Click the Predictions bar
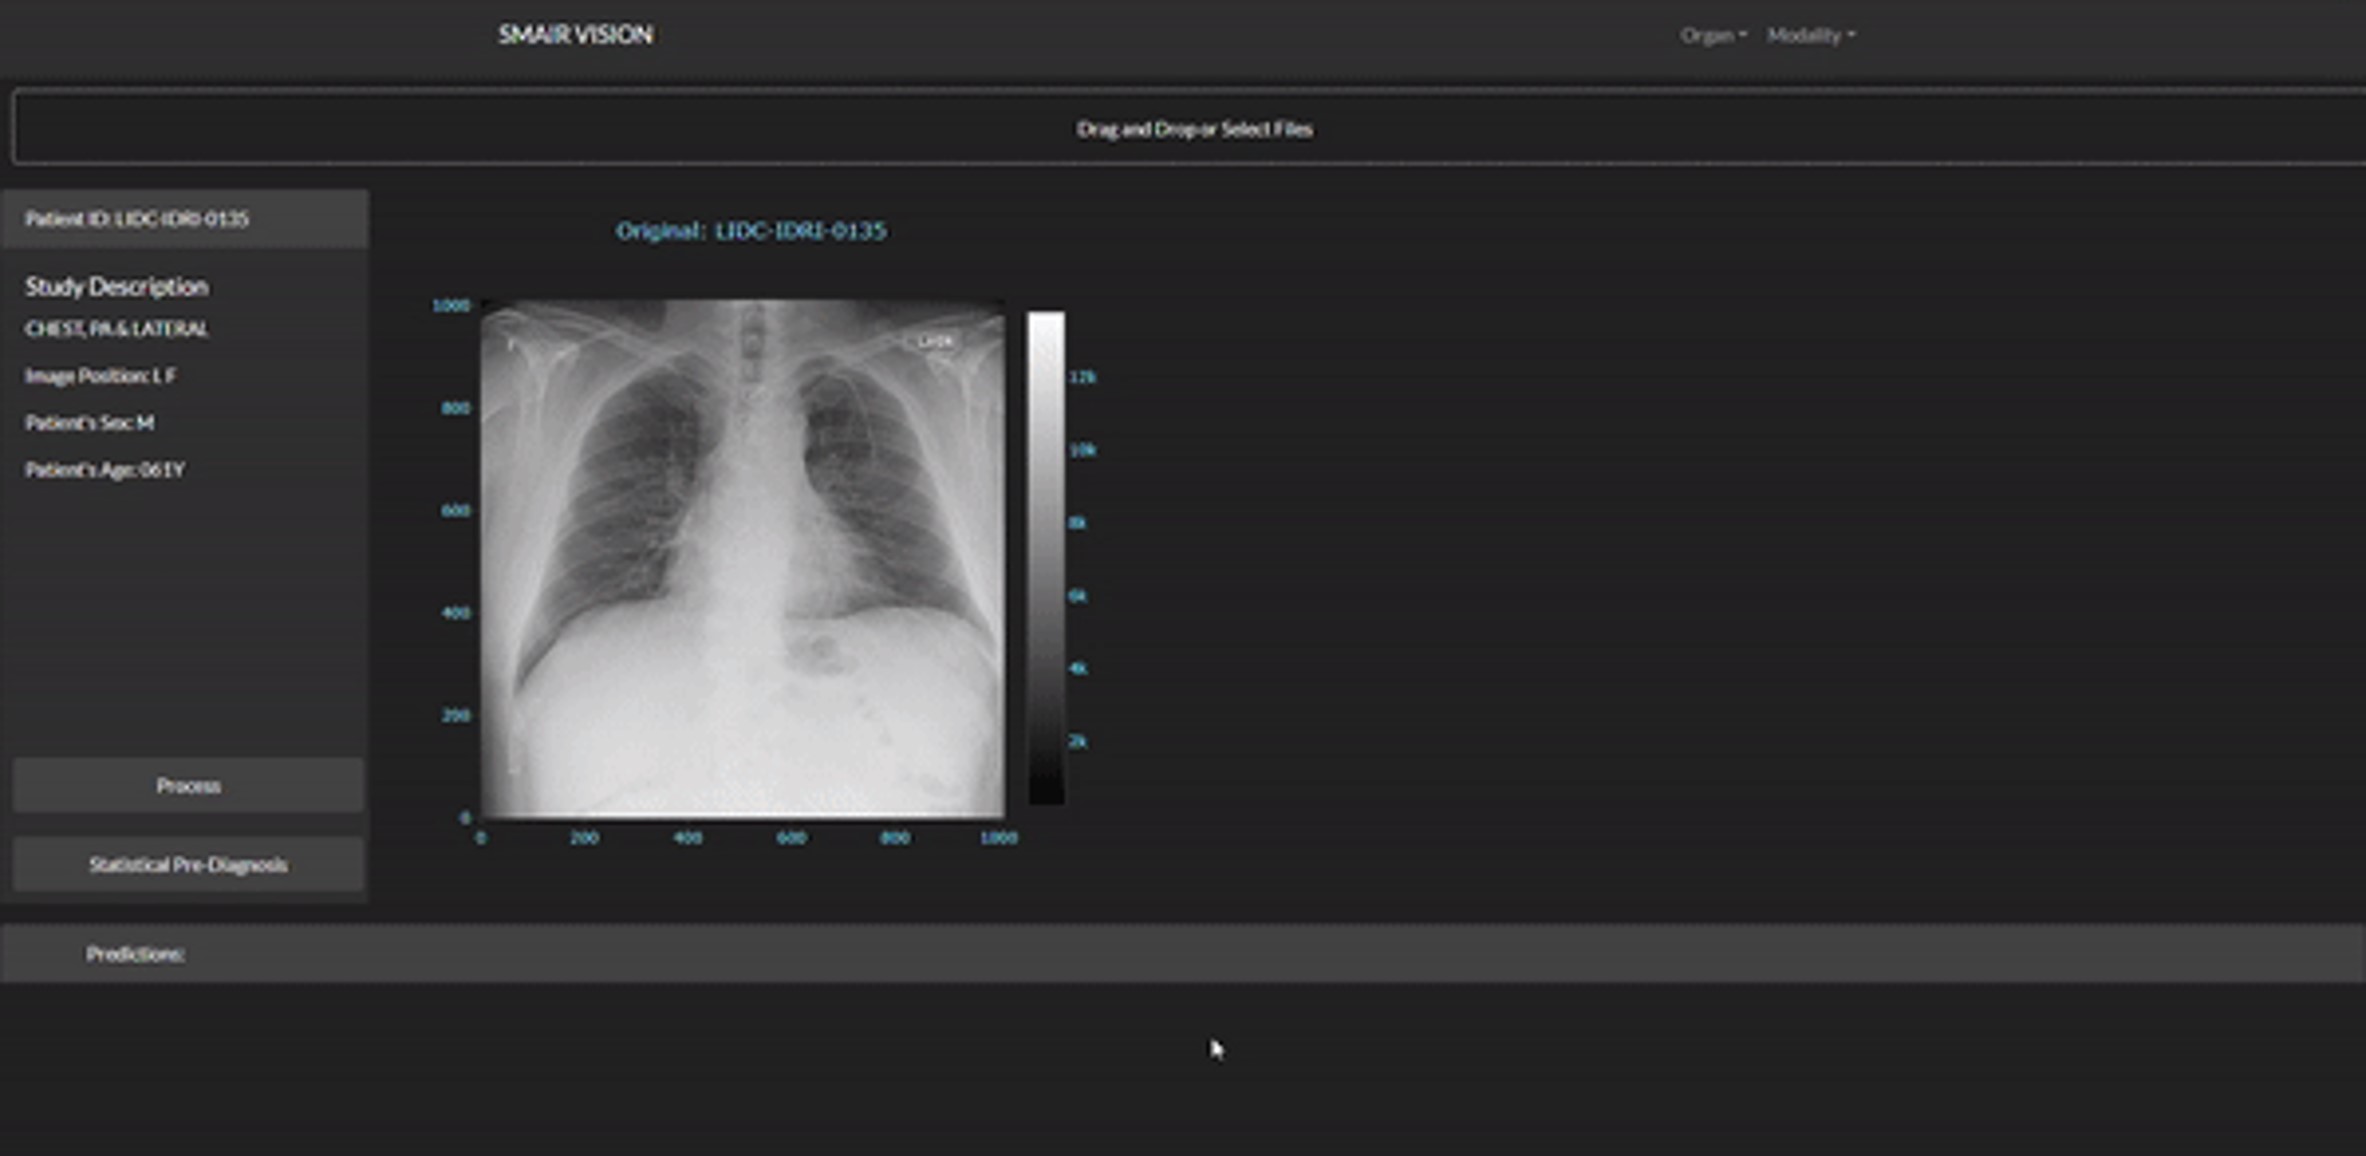2366x1156 pixels. point(135,954)
